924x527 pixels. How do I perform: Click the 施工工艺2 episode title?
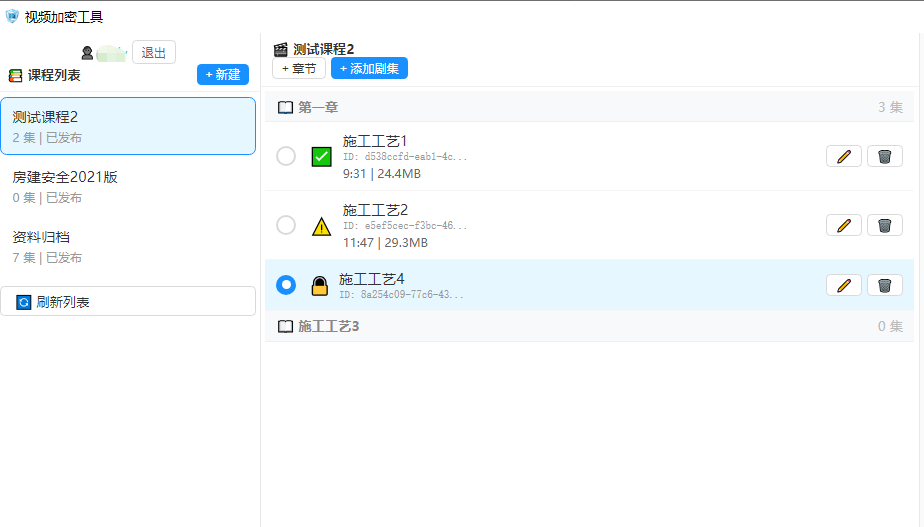375,210
